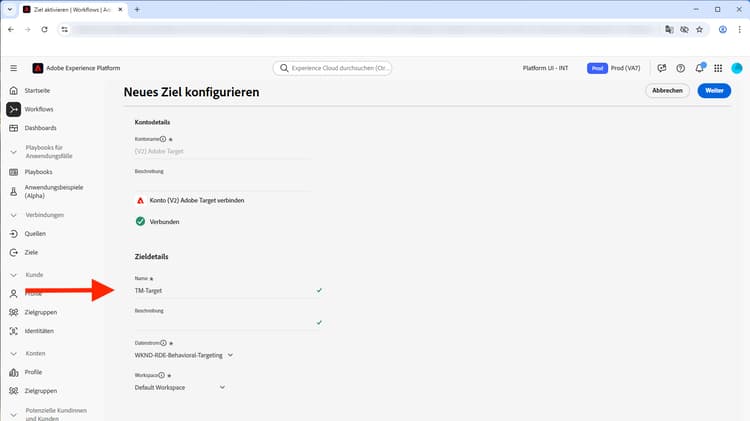Click the Dashboards icon
The image size is (750, 421).
tap(13, 128)
